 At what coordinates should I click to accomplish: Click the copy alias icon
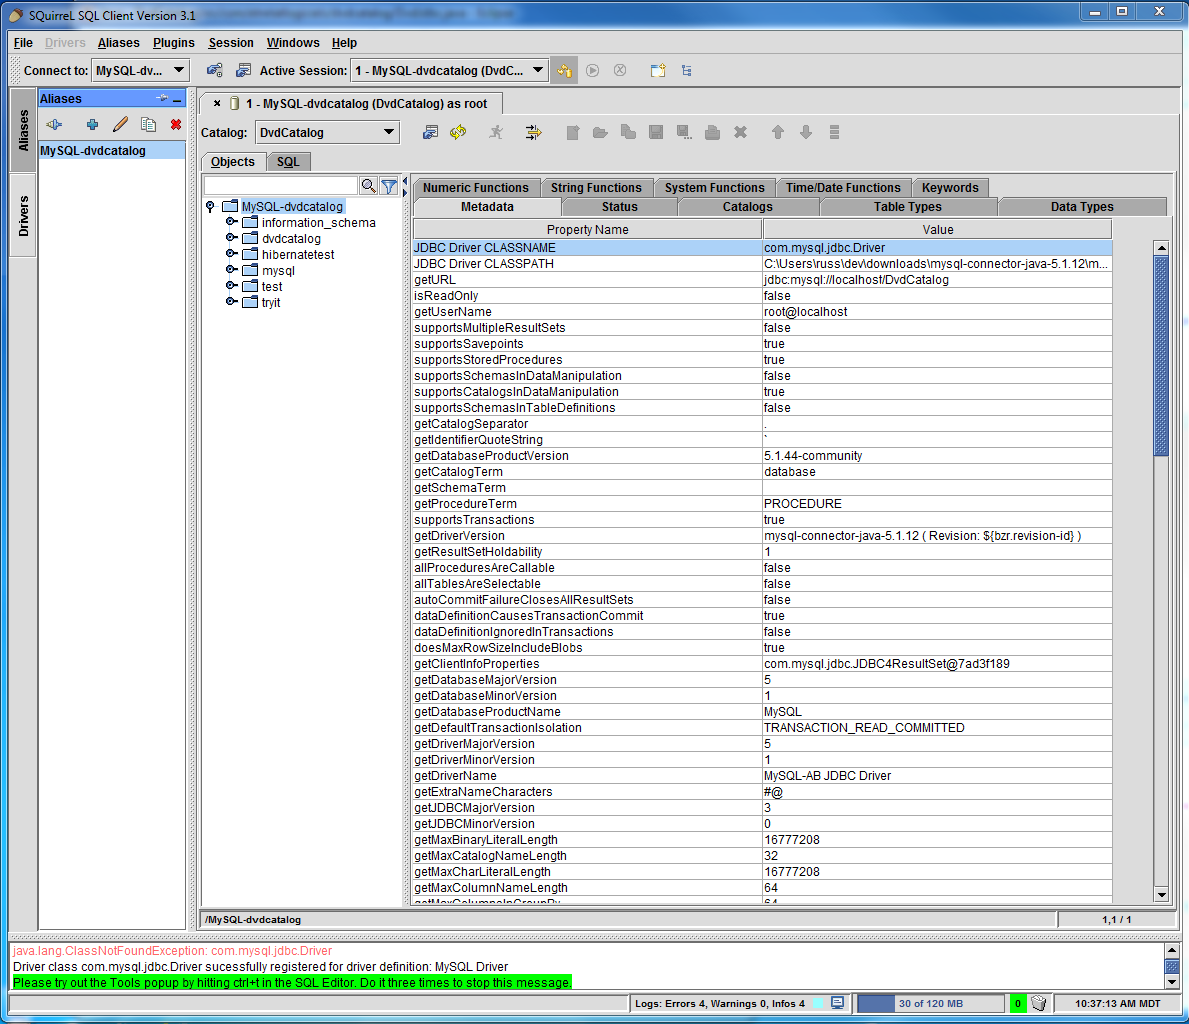(149, 125)
